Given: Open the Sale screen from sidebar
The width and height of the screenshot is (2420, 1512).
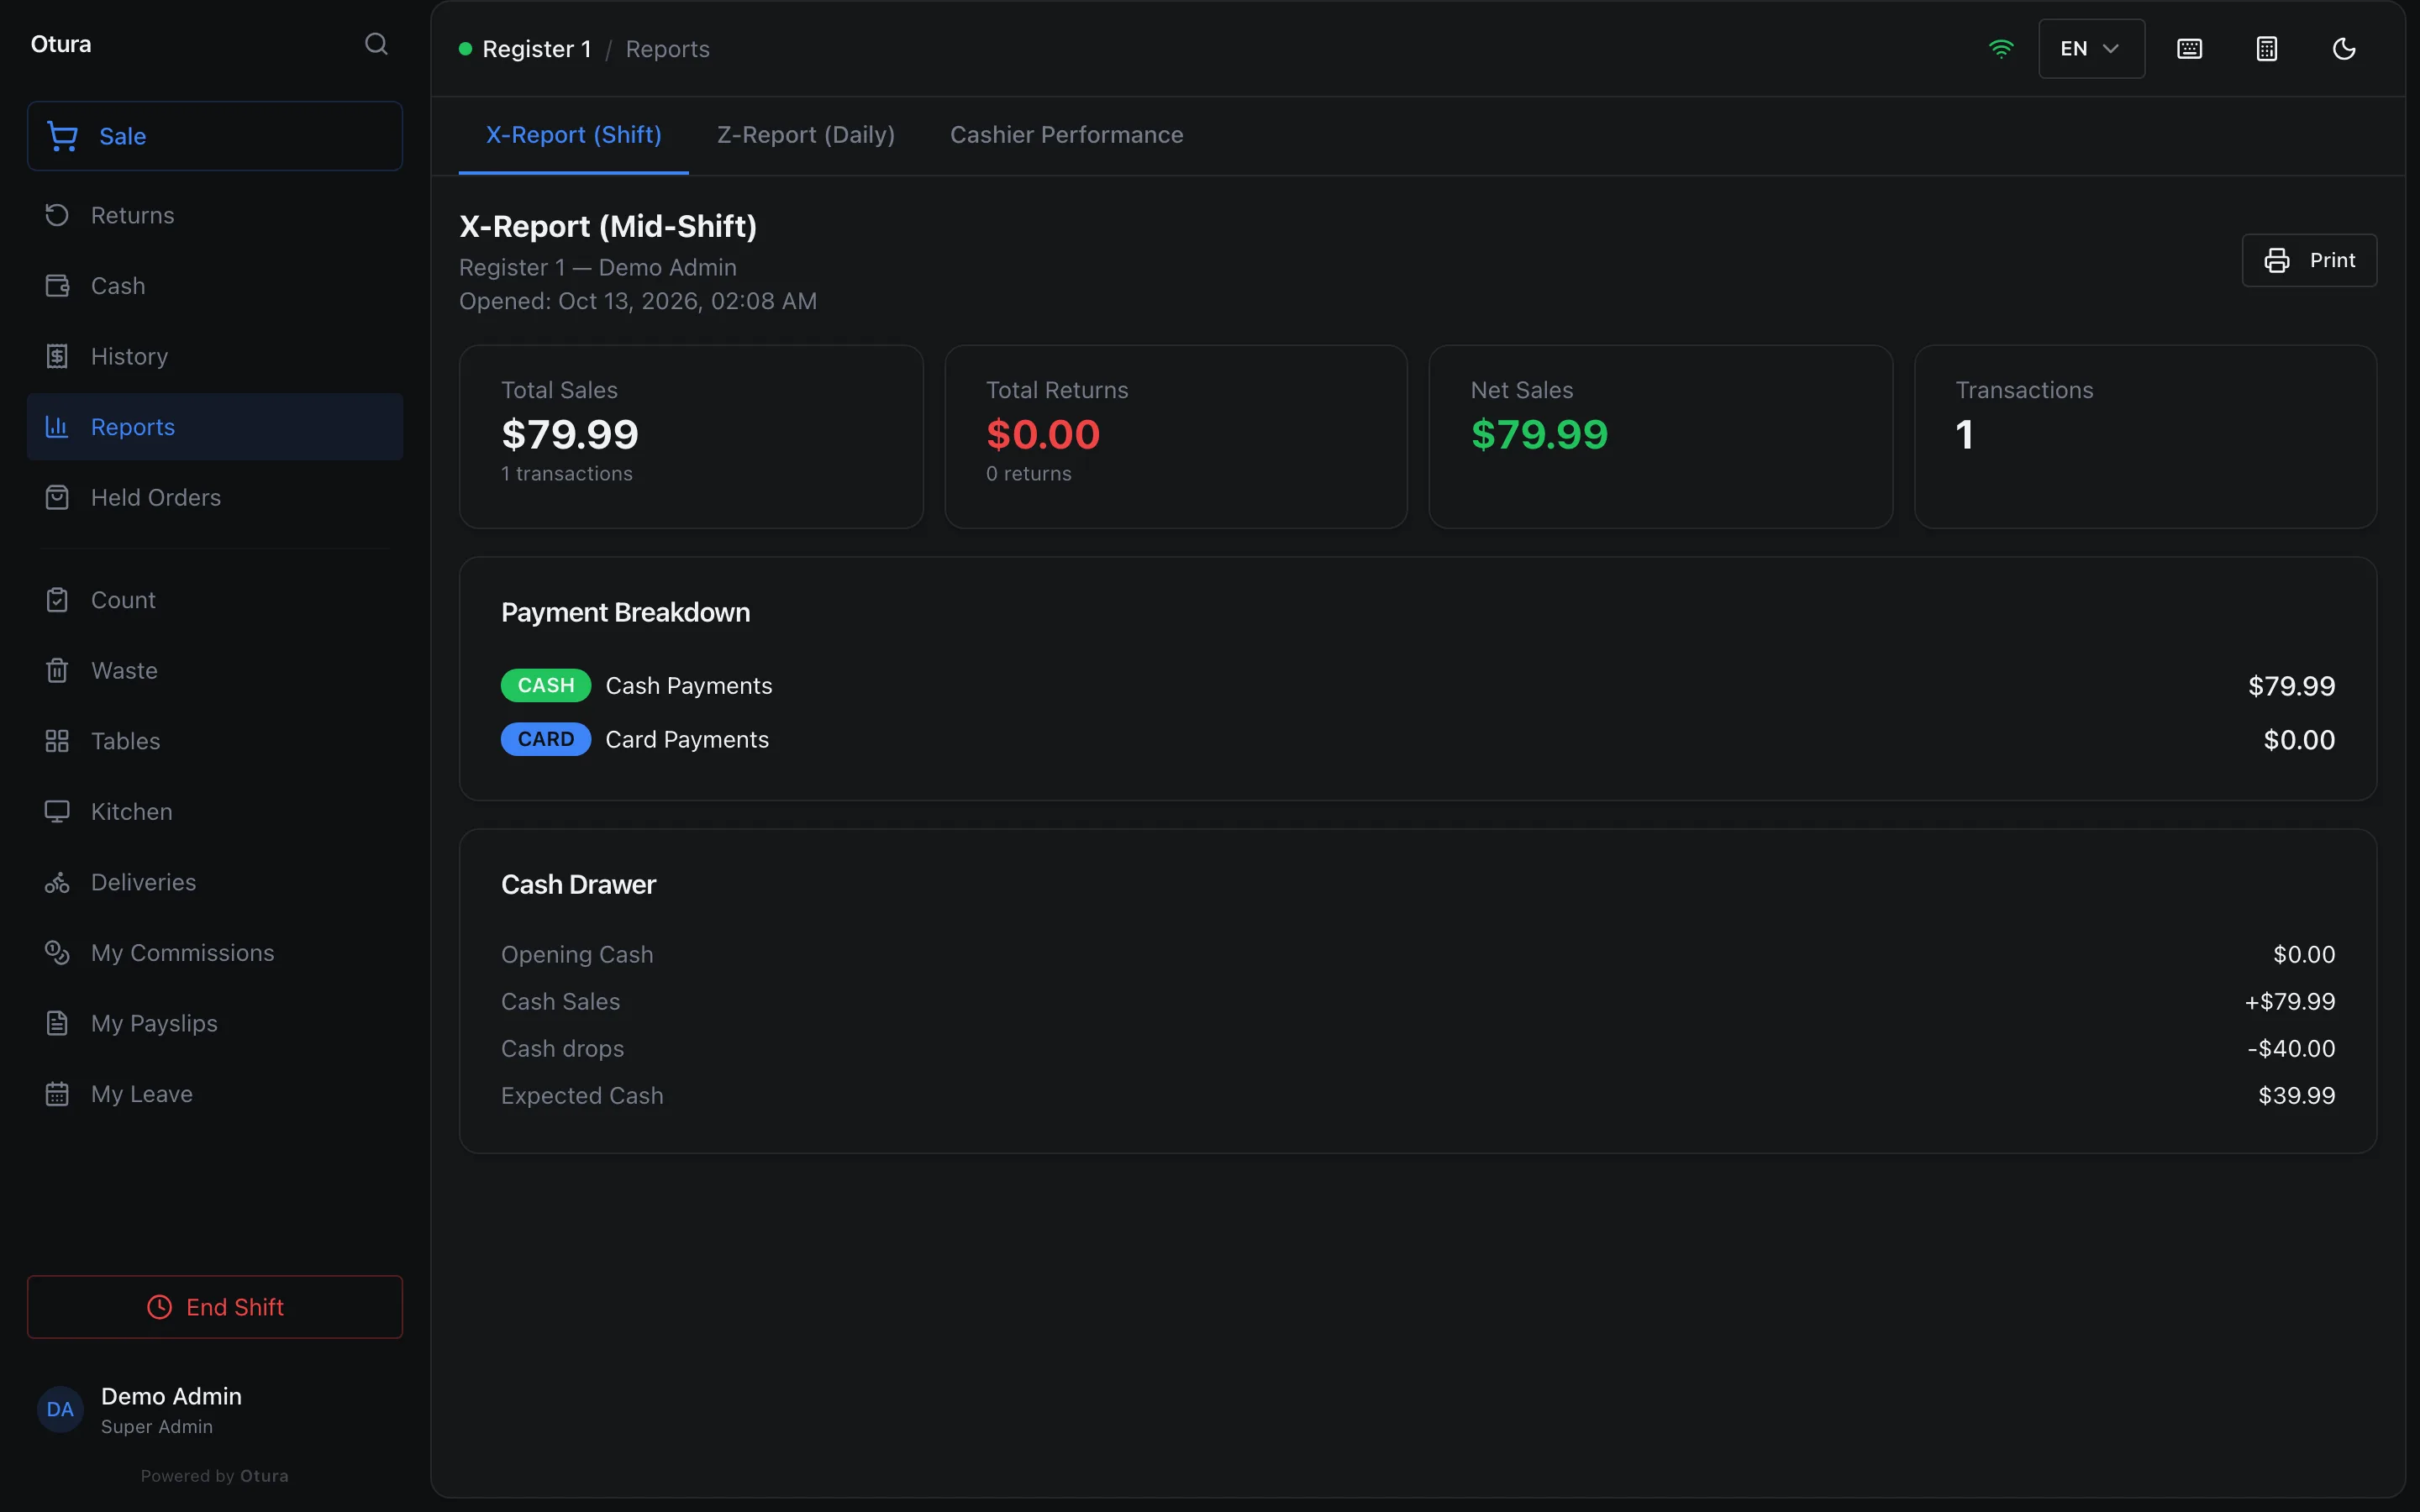Looking at the screenshot, I should click(215, 136).
